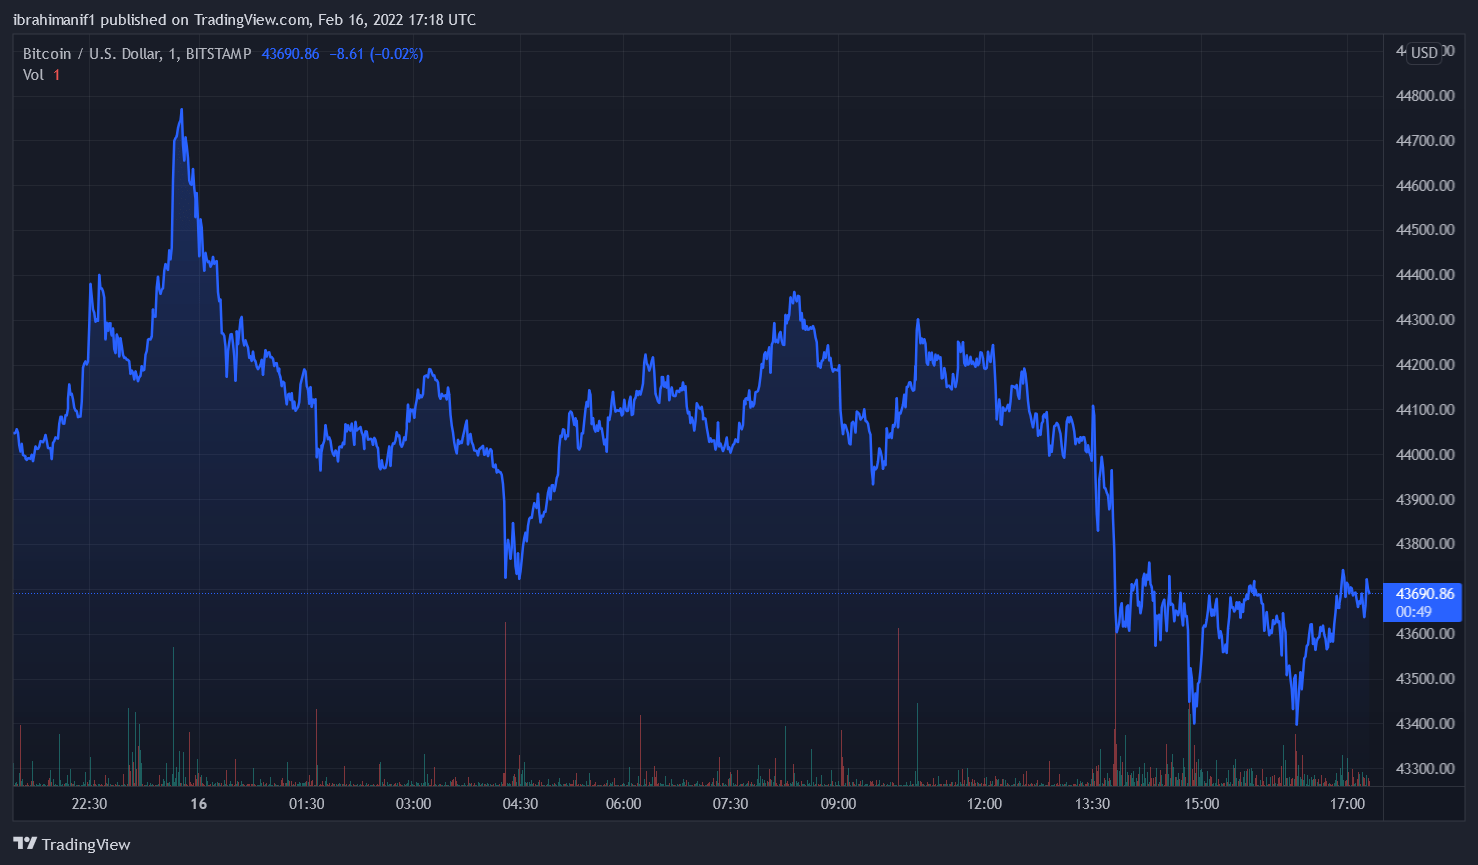Image resolution: width=1478 pixels, height=865 pixels.
Task: Click the 44800.00 price axis label
Action: [1424, 96]
